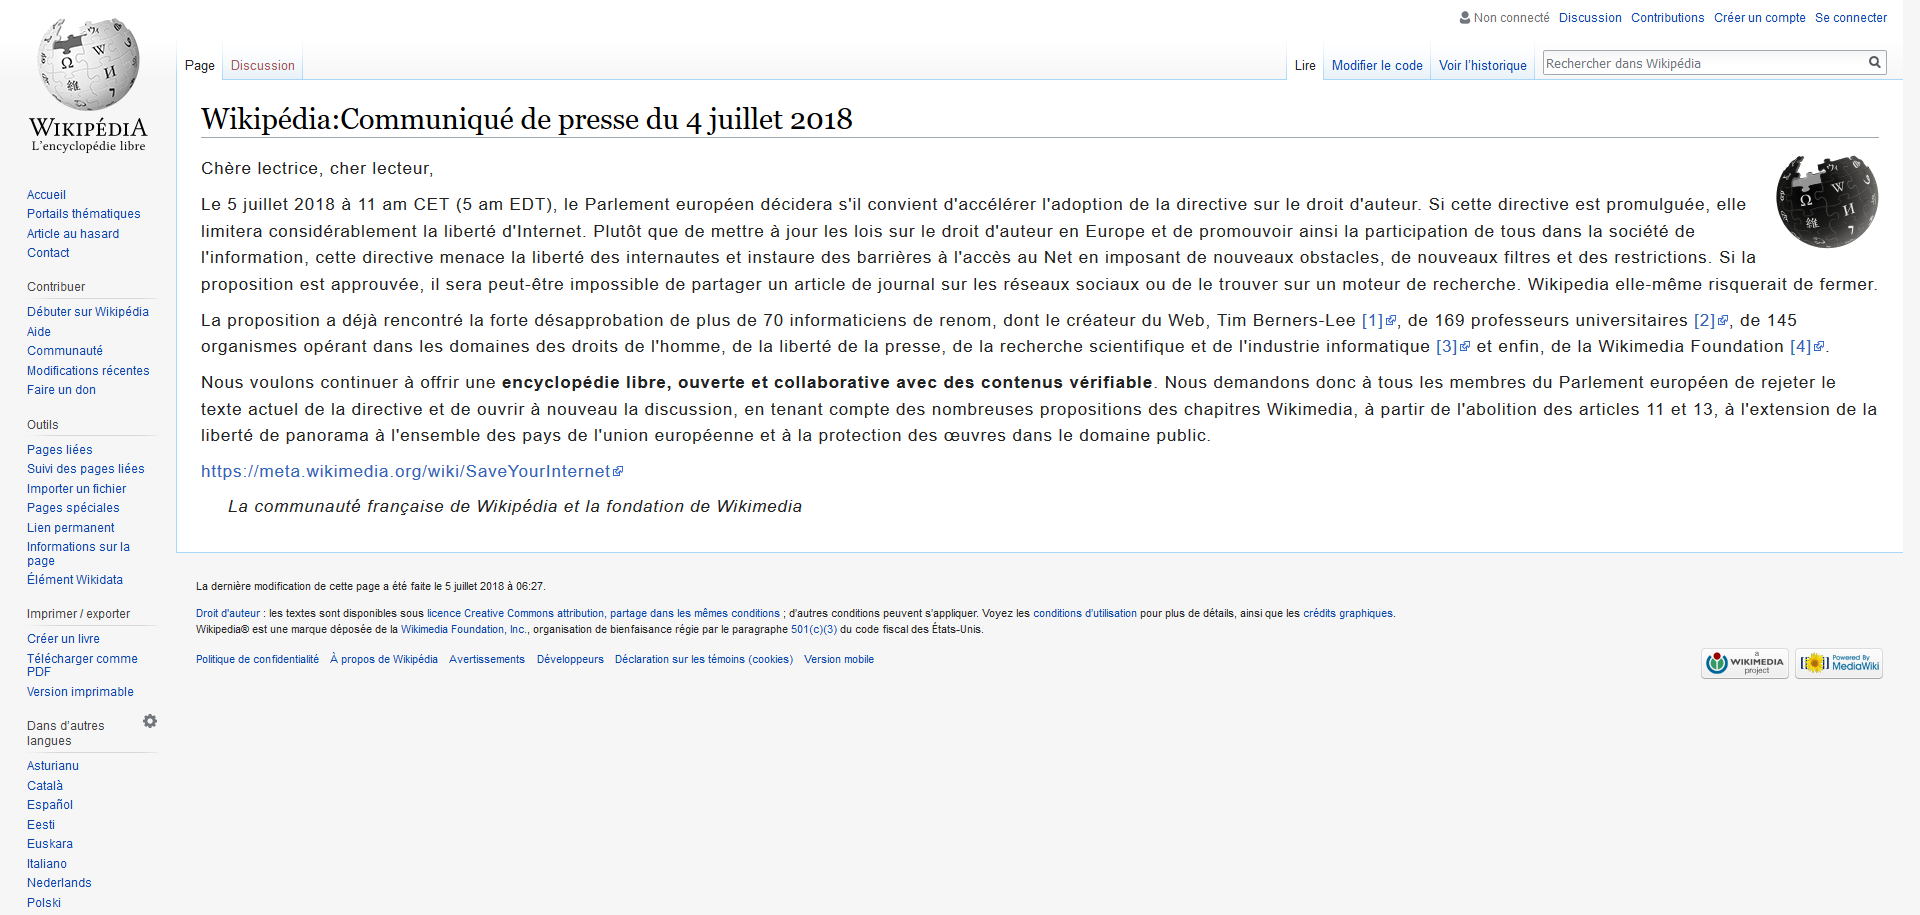The image size is (1920, 915).
Task: Switch to Asturianu language version
Action: pos(53,766)
